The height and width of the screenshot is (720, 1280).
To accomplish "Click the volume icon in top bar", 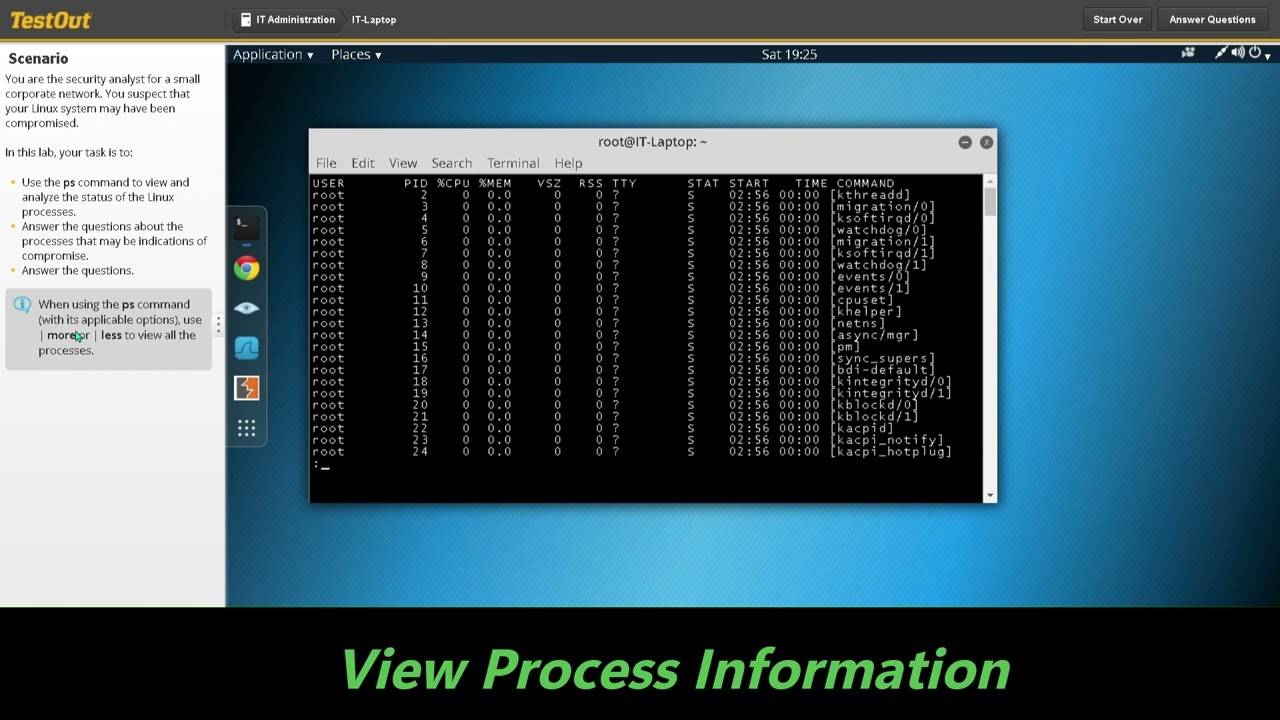I will (x=1238, y=53).
